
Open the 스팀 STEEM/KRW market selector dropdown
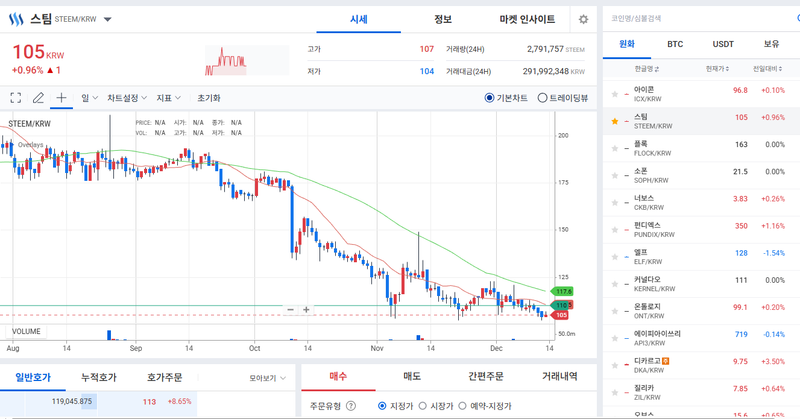point(107,19)
